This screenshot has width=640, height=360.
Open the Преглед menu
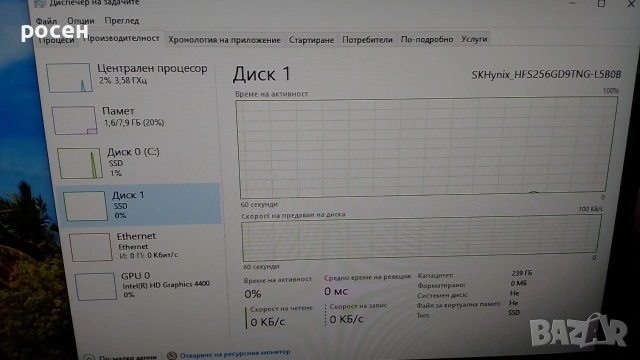(122, 20)
